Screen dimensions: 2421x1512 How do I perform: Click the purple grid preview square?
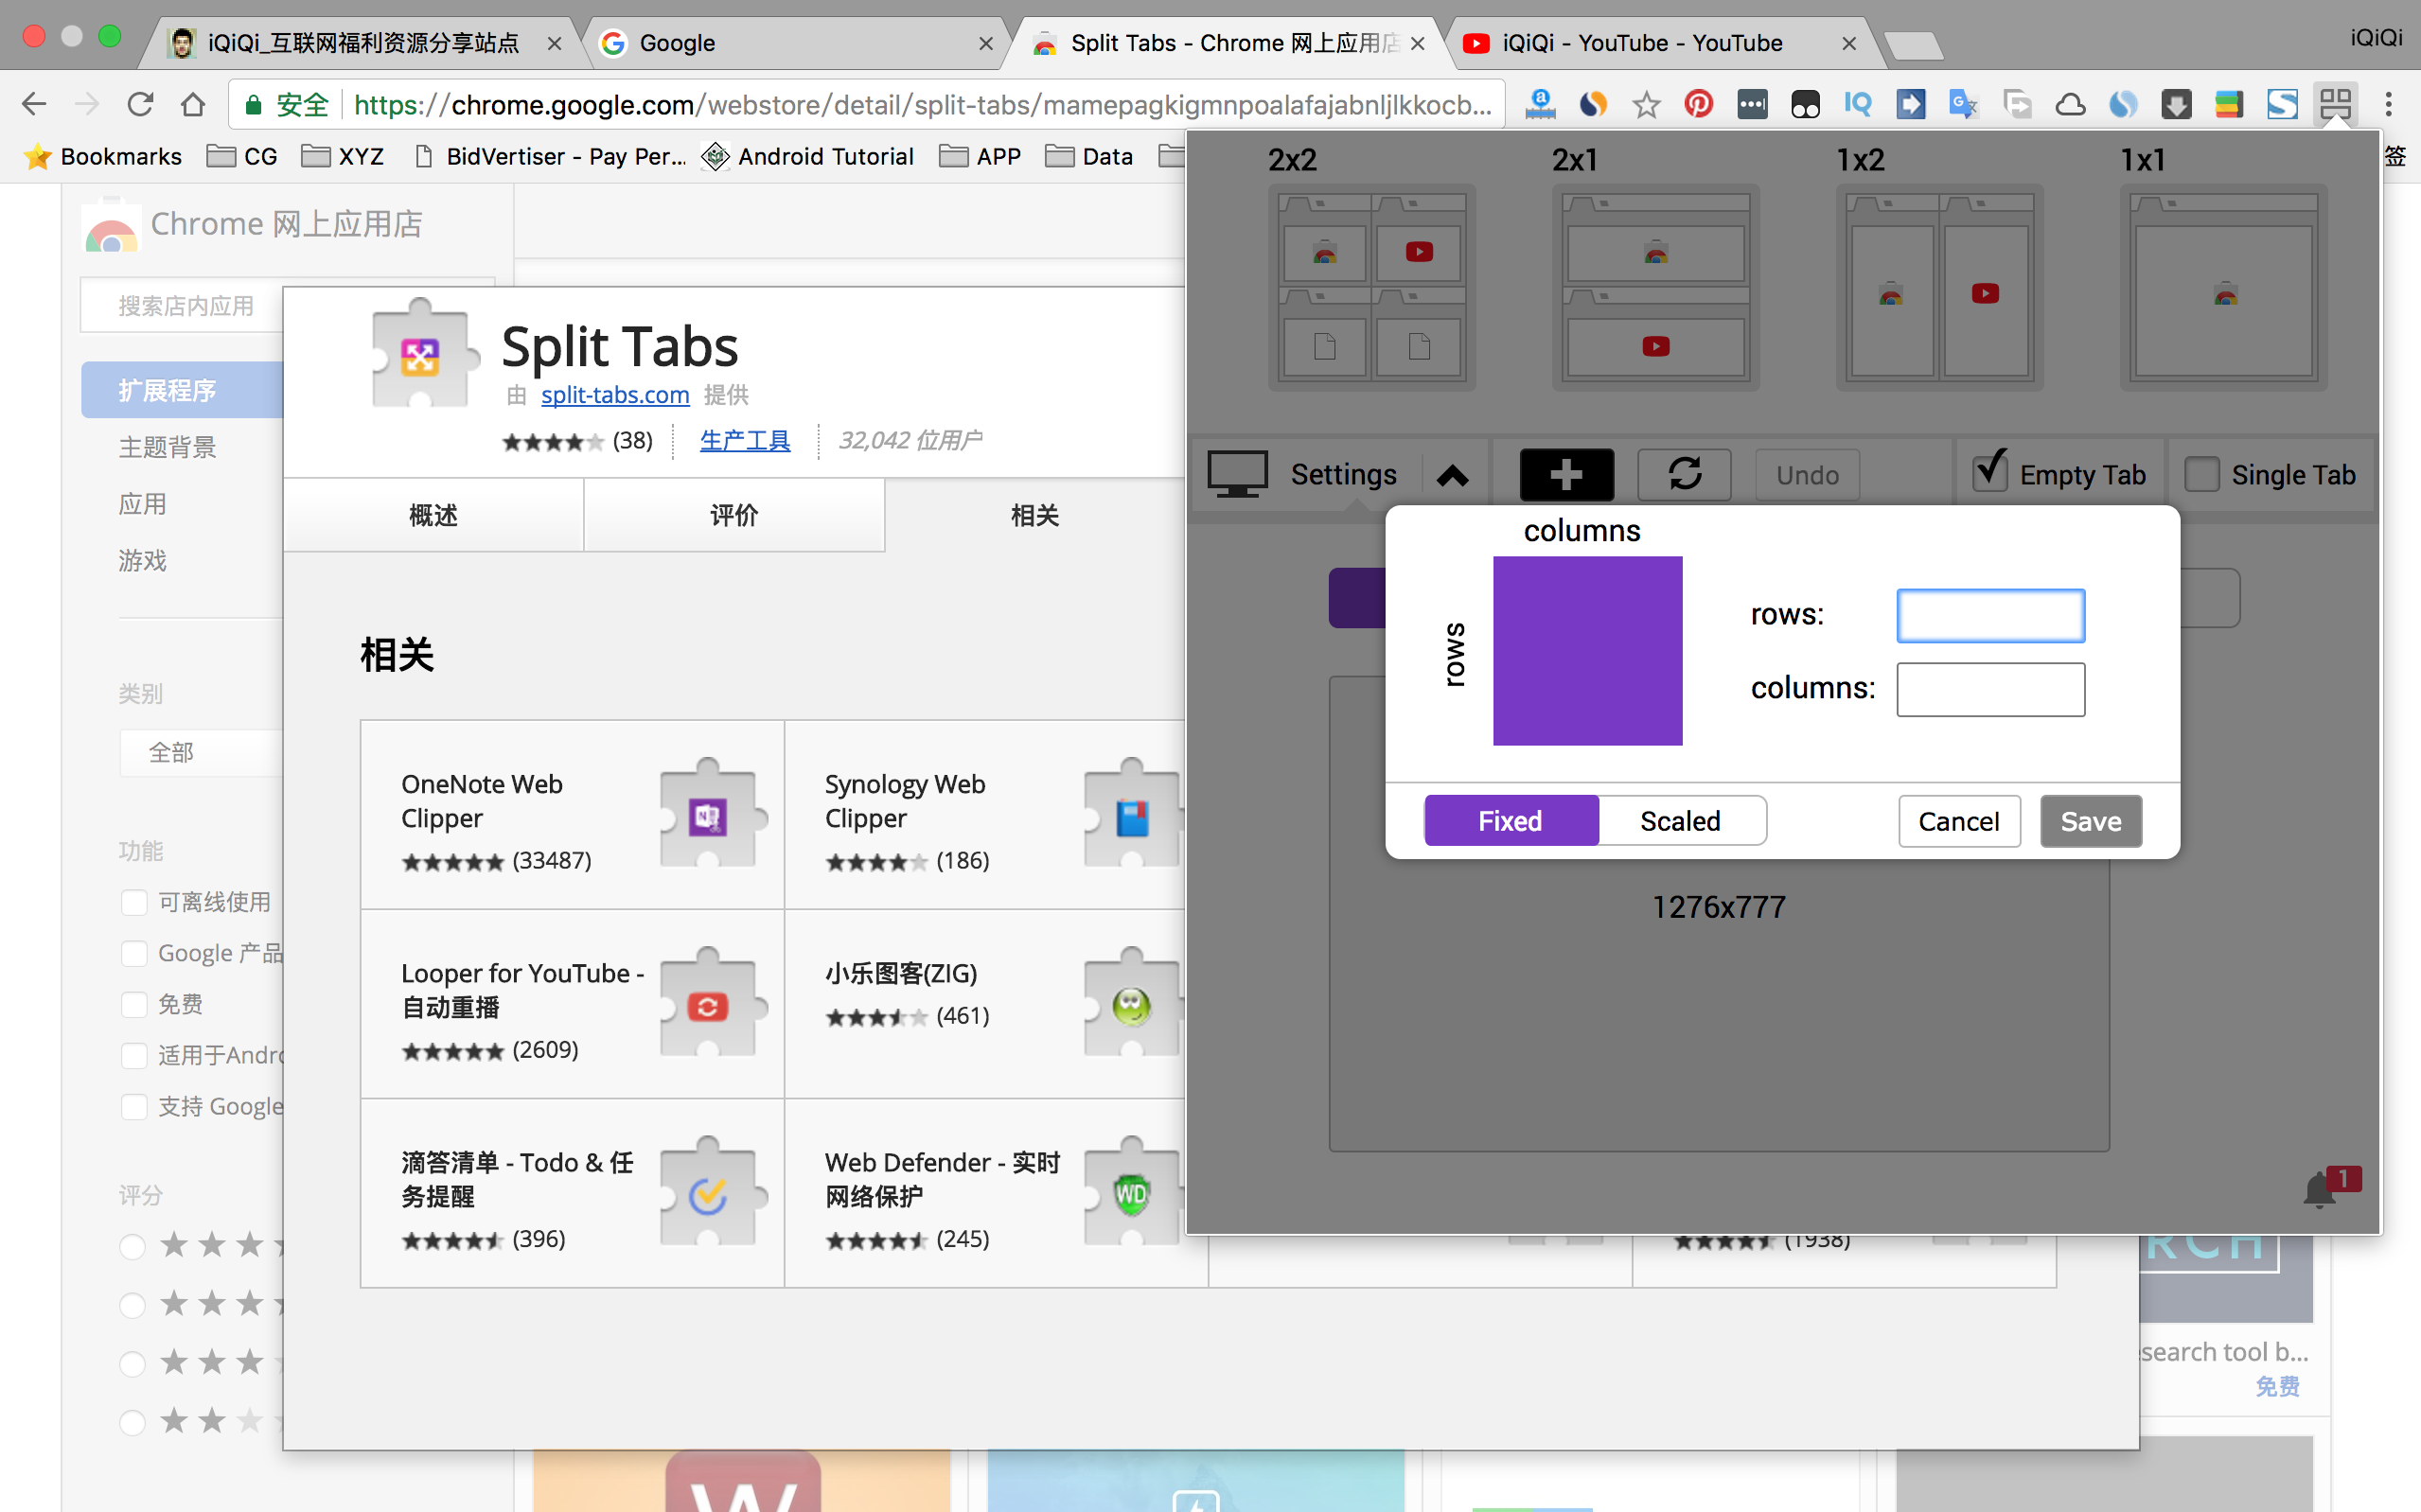point(1587,651)
